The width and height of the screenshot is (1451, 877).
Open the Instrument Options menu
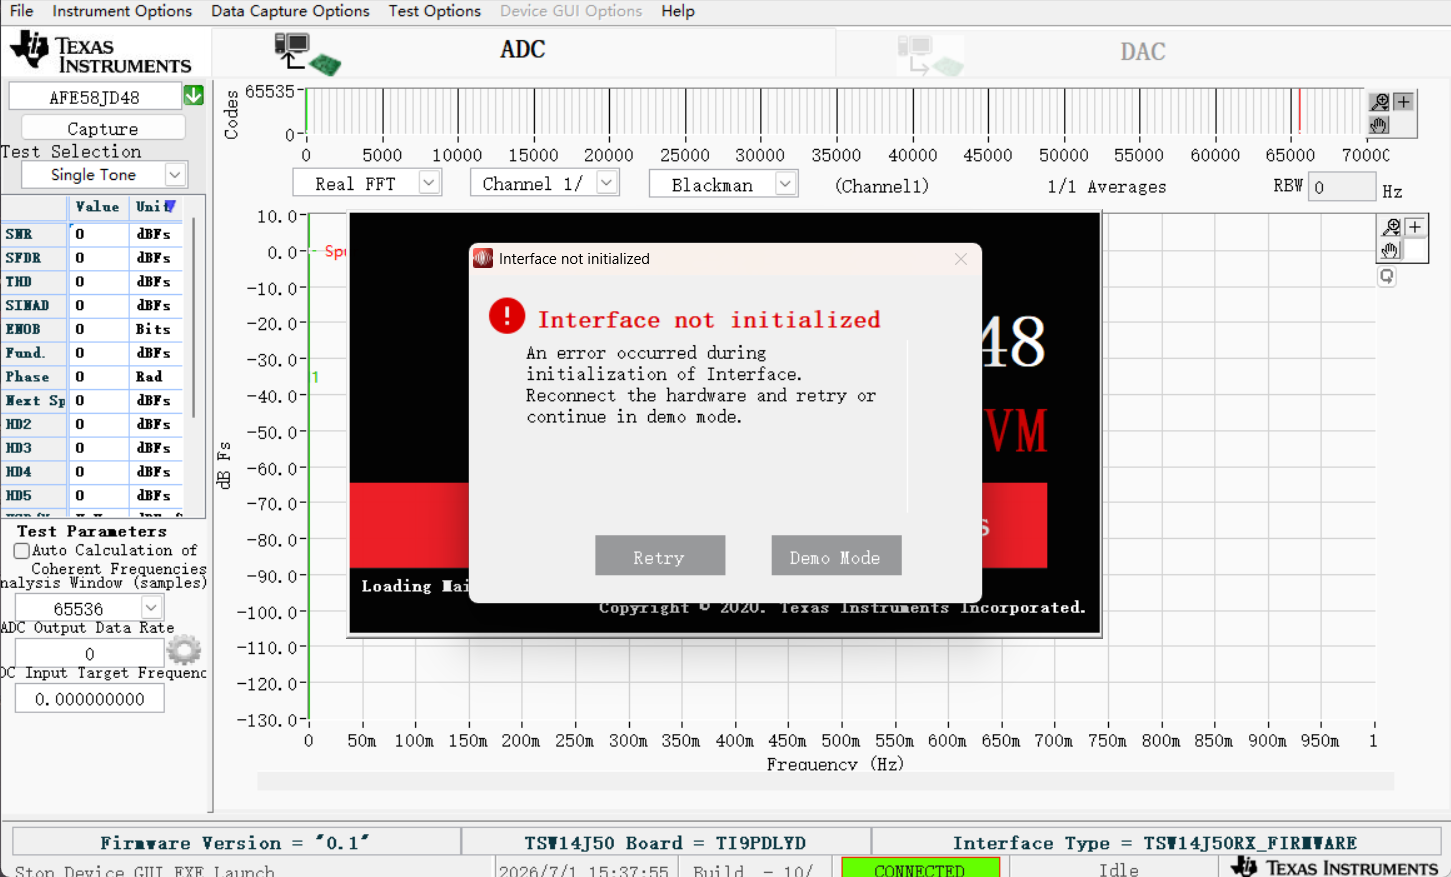click(122, 11)
